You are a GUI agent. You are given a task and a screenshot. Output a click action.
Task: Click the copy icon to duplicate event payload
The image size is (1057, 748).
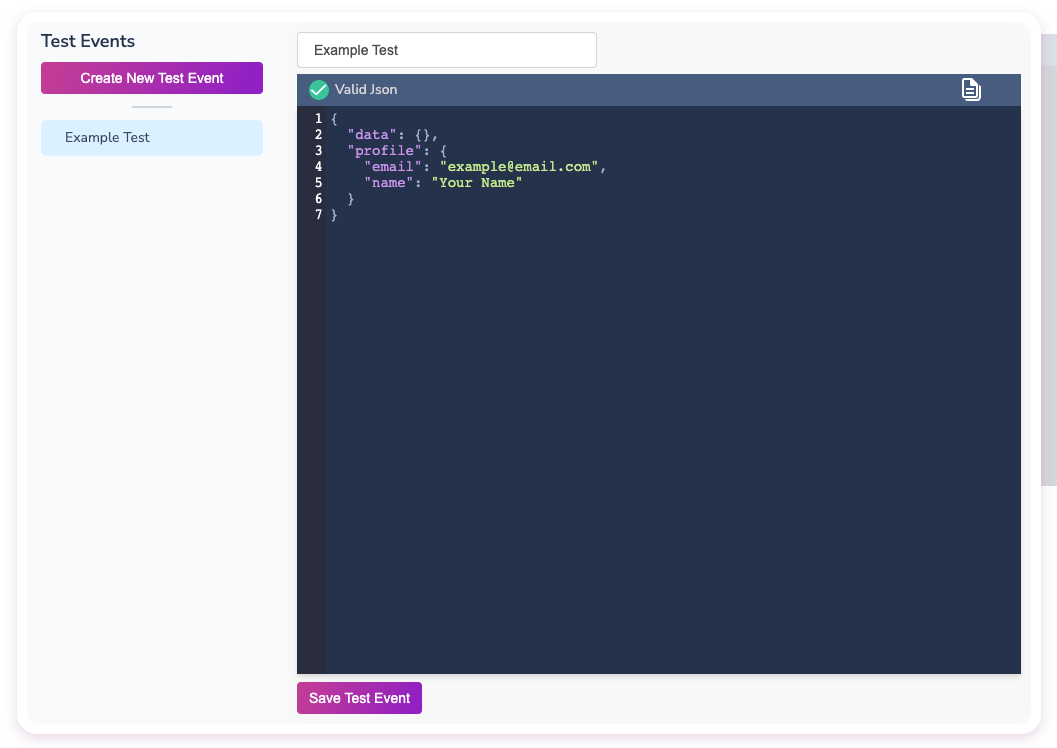pyautogui.click(x=971, y=89)
